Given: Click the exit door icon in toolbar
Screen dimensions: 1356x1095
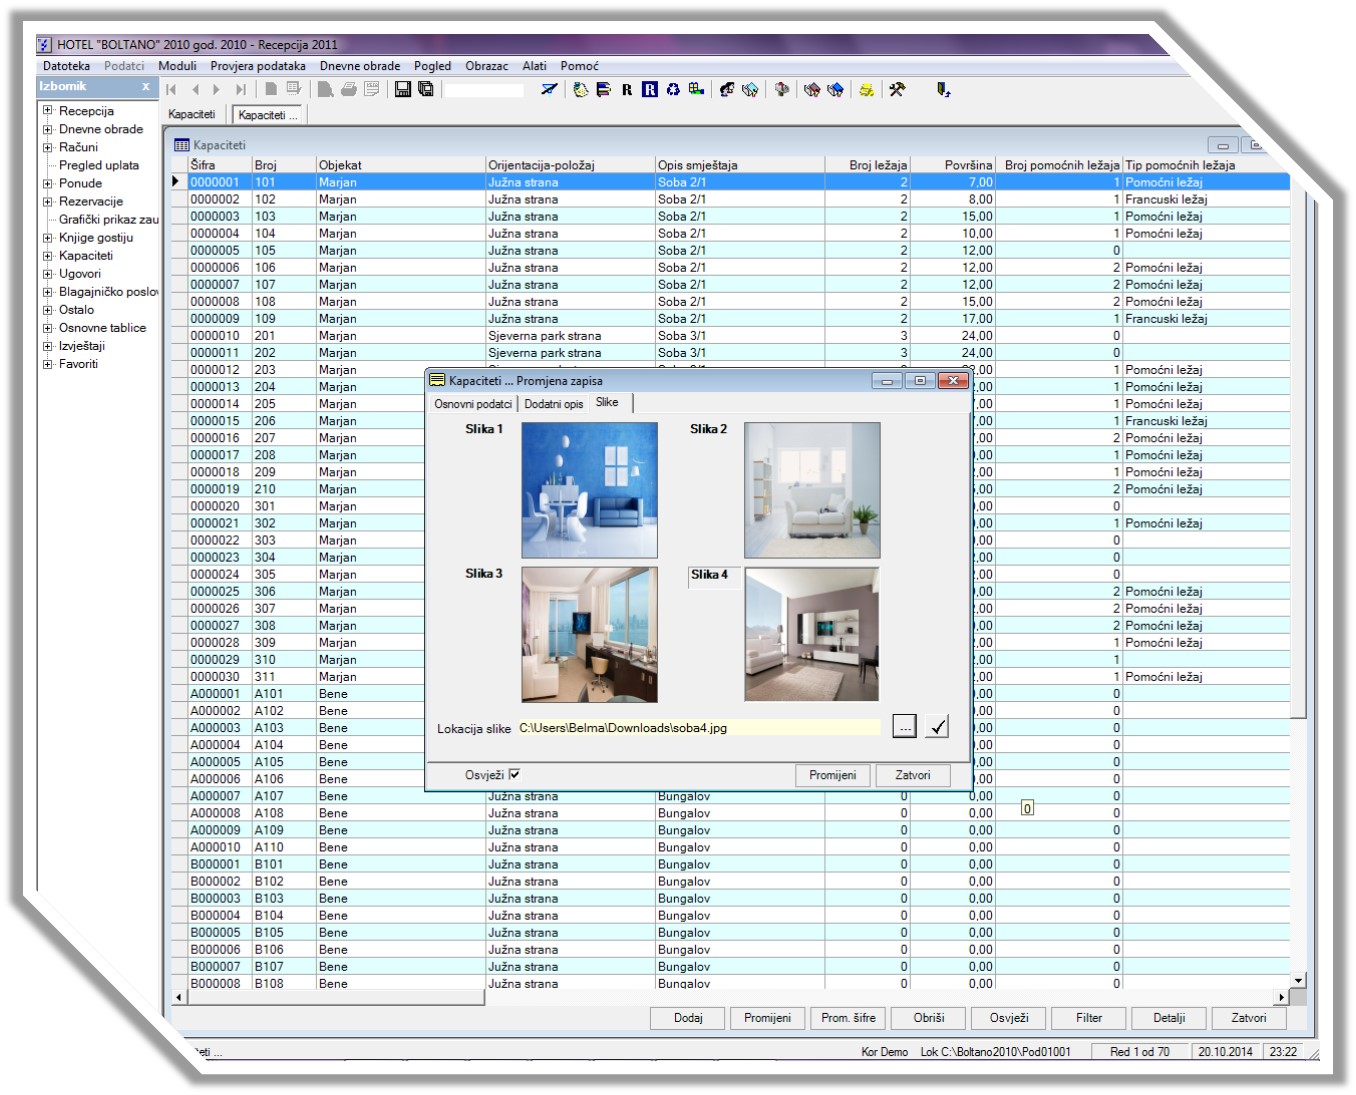Looking at the screenshot, I should coord(942,89).
